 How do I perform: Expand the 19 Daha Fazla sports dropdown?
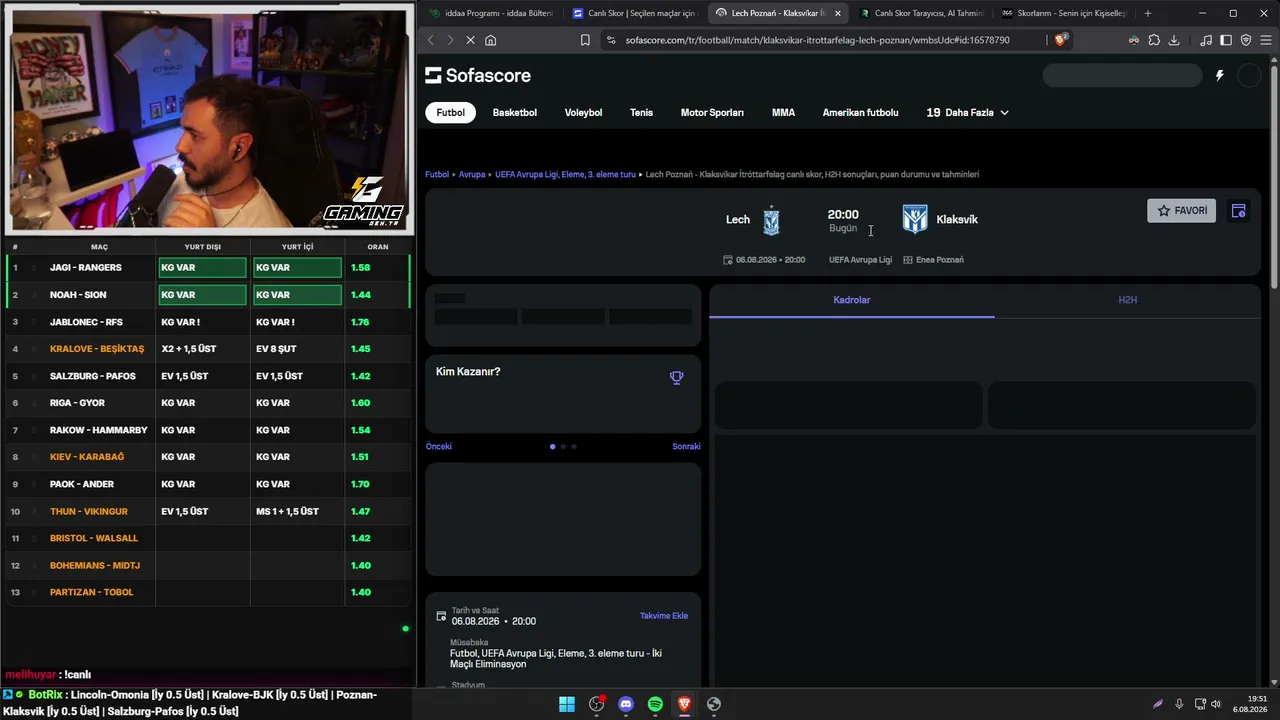tap(967, 113)
